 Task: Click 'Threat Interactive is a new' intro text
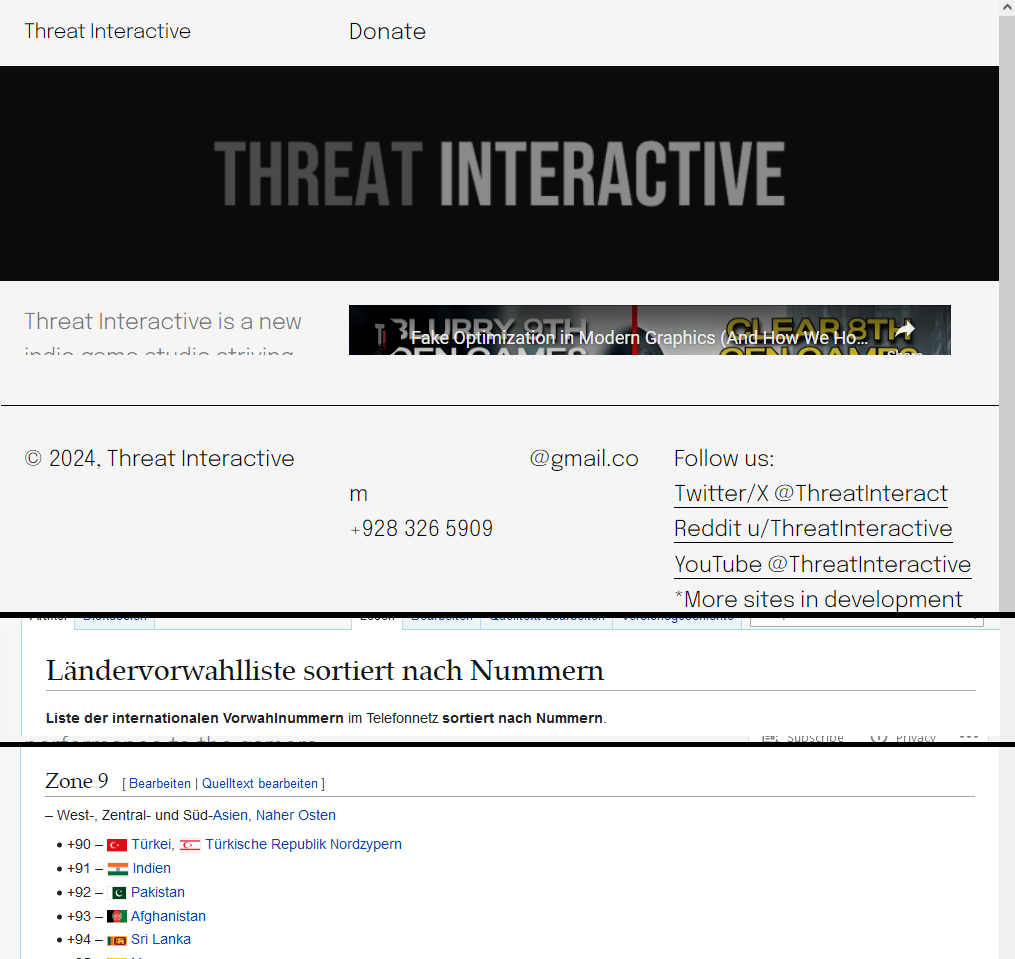tap(163, 321)
